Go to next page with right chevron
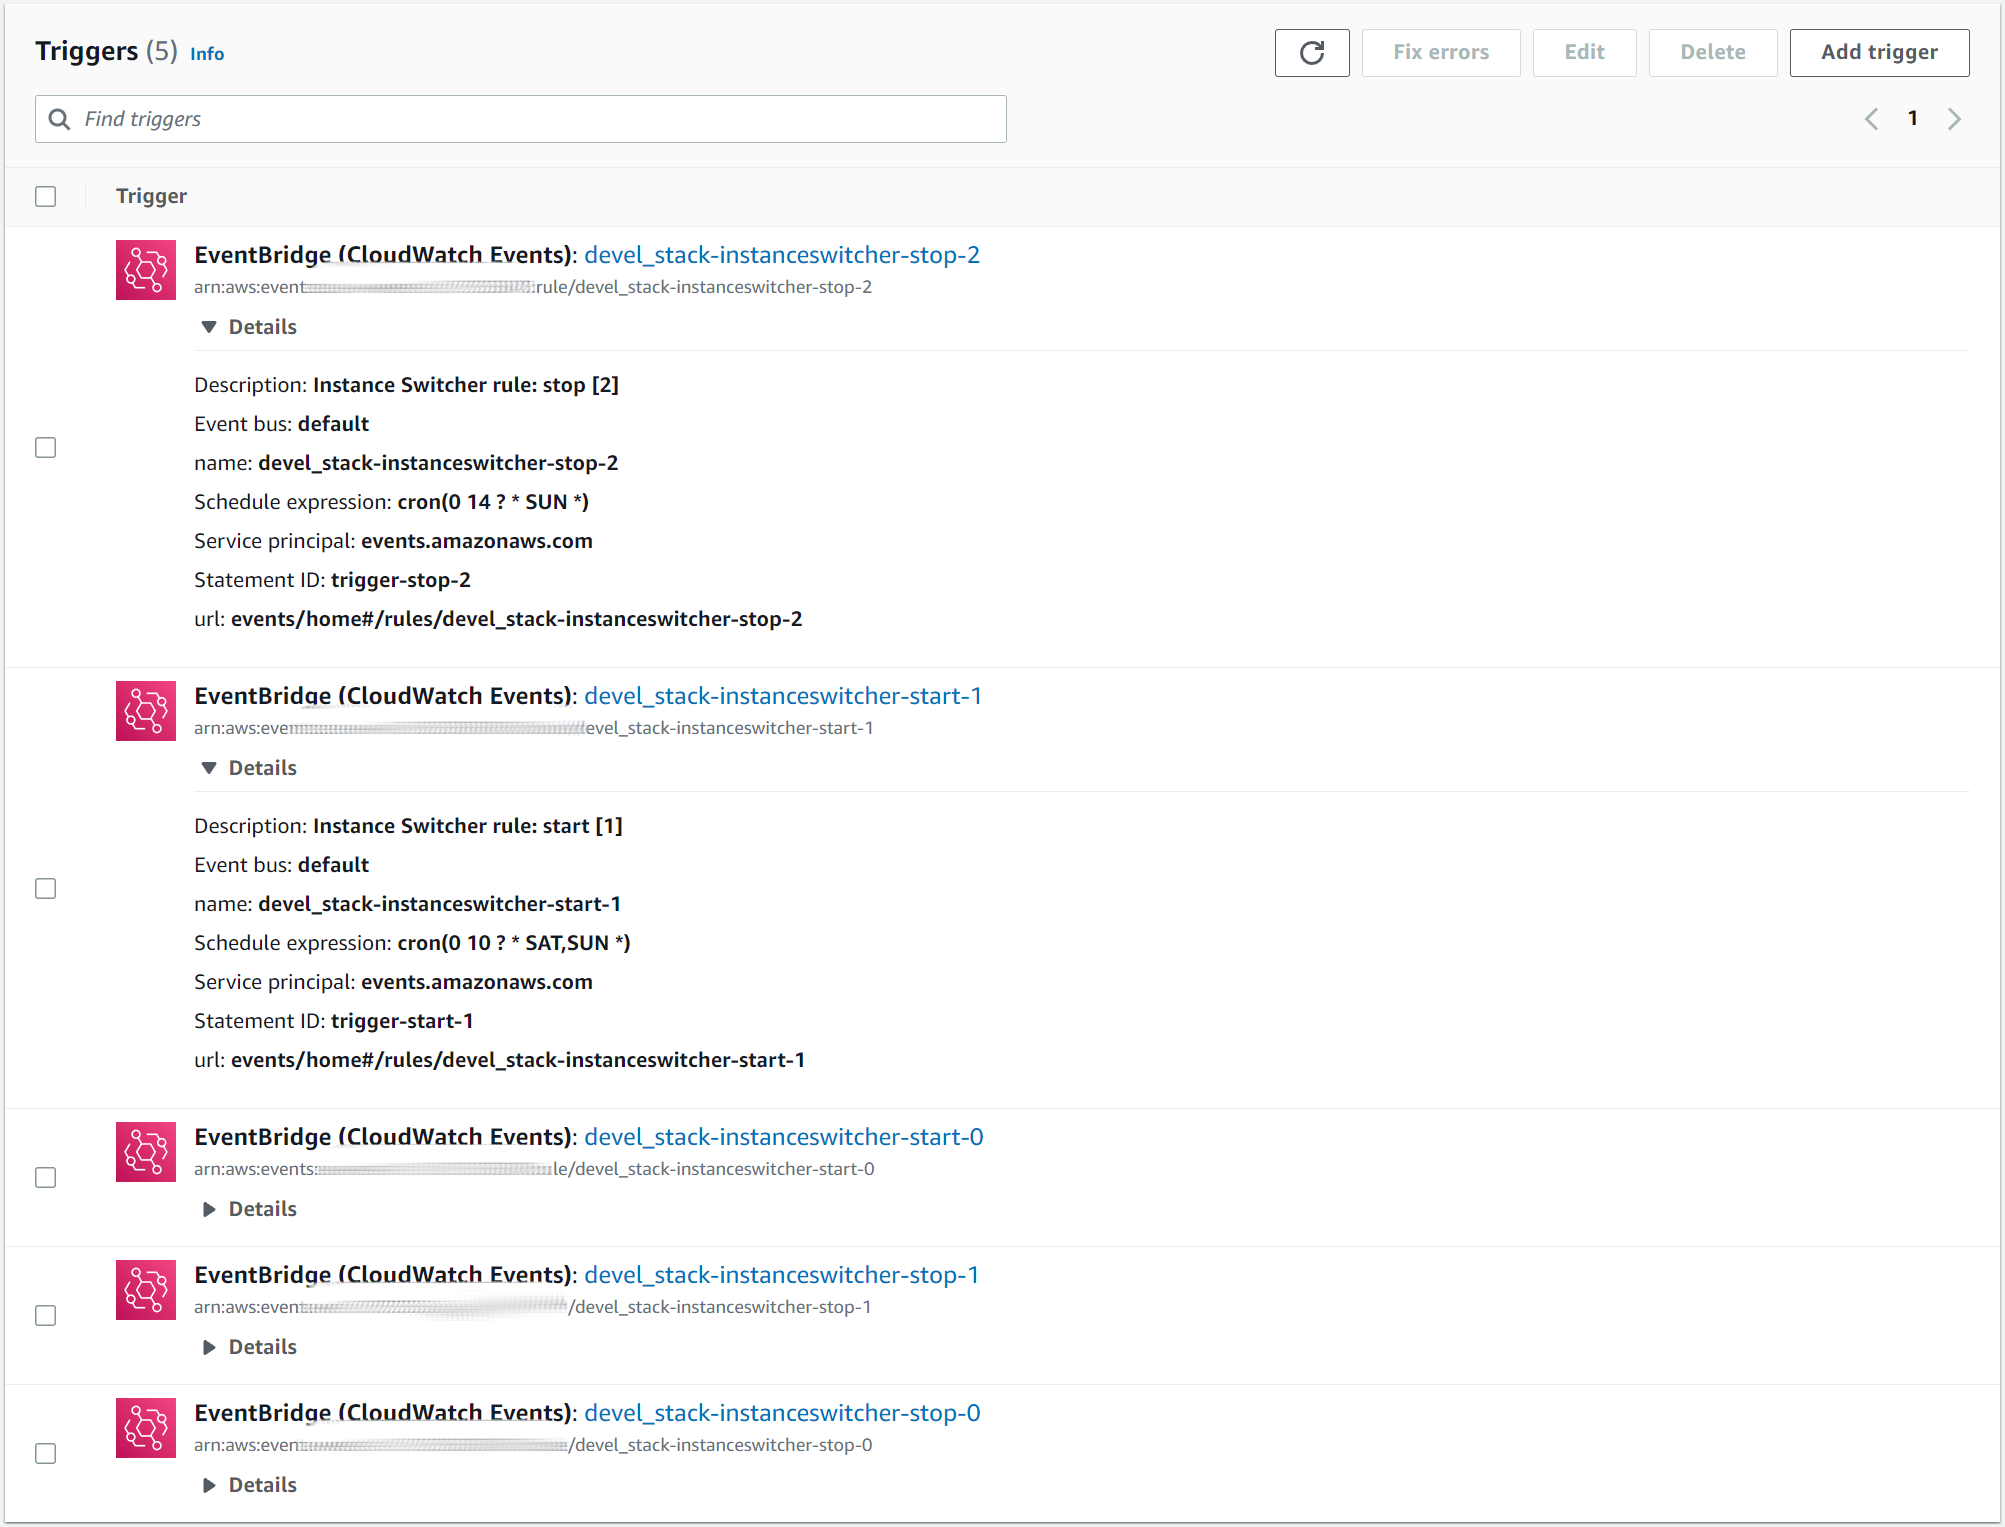2005x1527 pixels. (1954, 119)
